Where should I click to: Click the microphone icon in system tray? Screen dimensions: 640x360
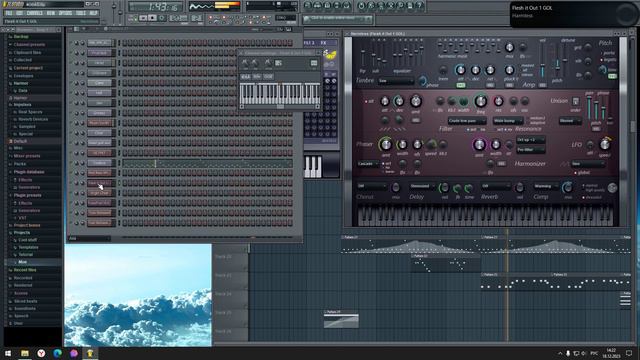click(568, 353)
